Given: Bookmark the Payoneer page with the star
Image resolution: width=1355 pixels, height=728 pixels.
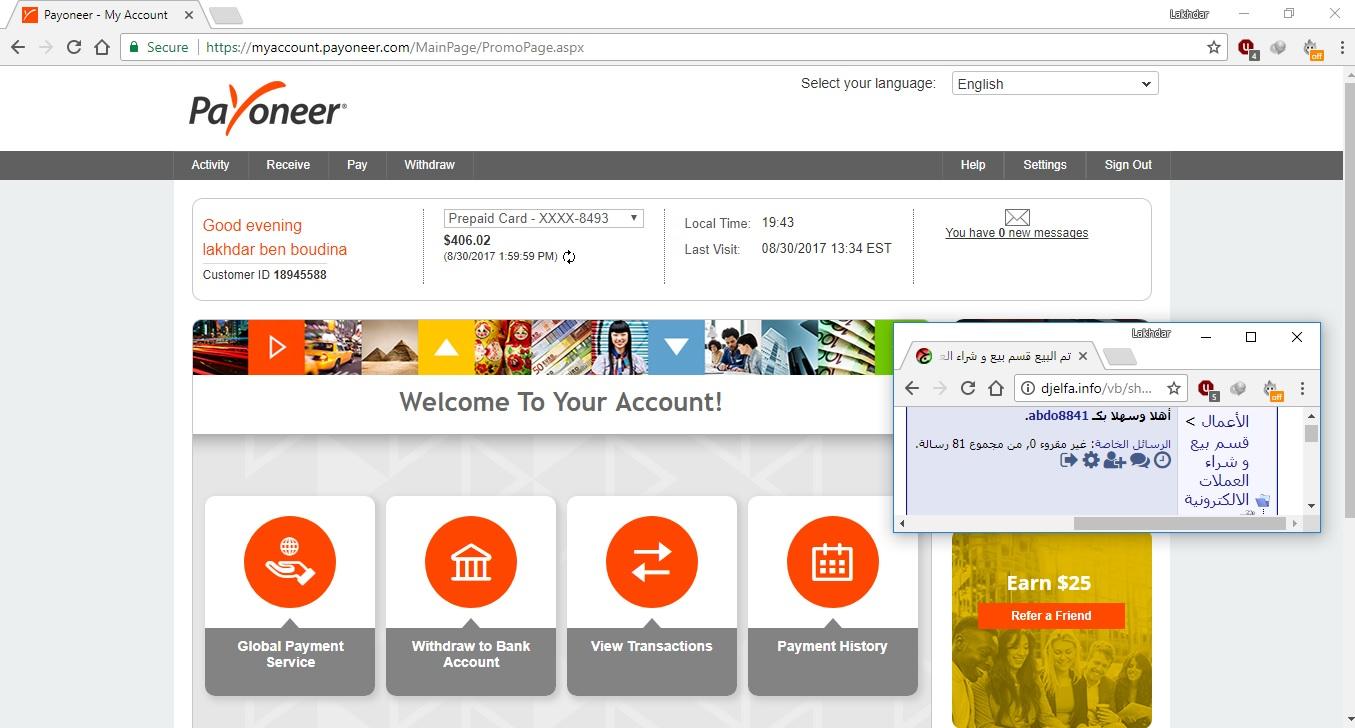Looking at the screenshot, I should pos(1213,47).
